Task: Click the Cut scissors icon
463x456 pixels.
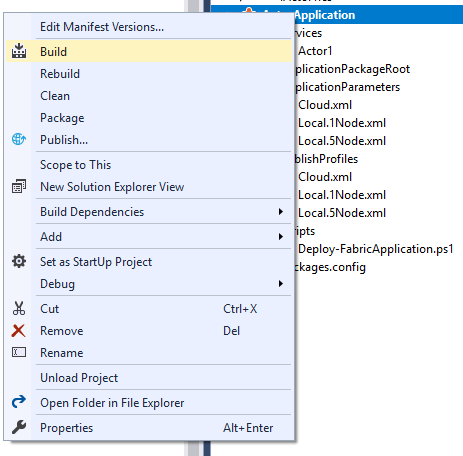Action: [19, 308]
